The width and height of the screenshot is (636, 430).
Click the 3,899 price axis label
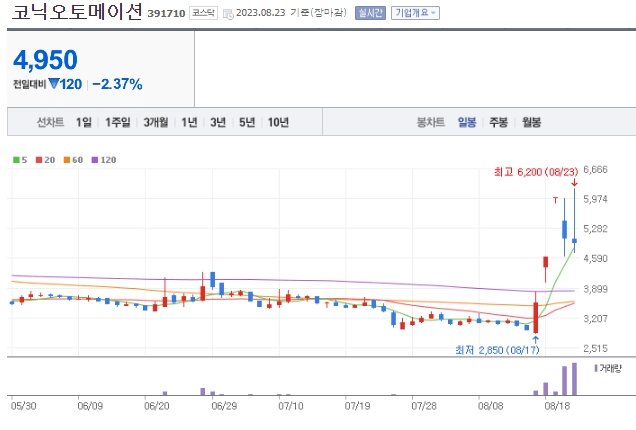click(595, 289)
